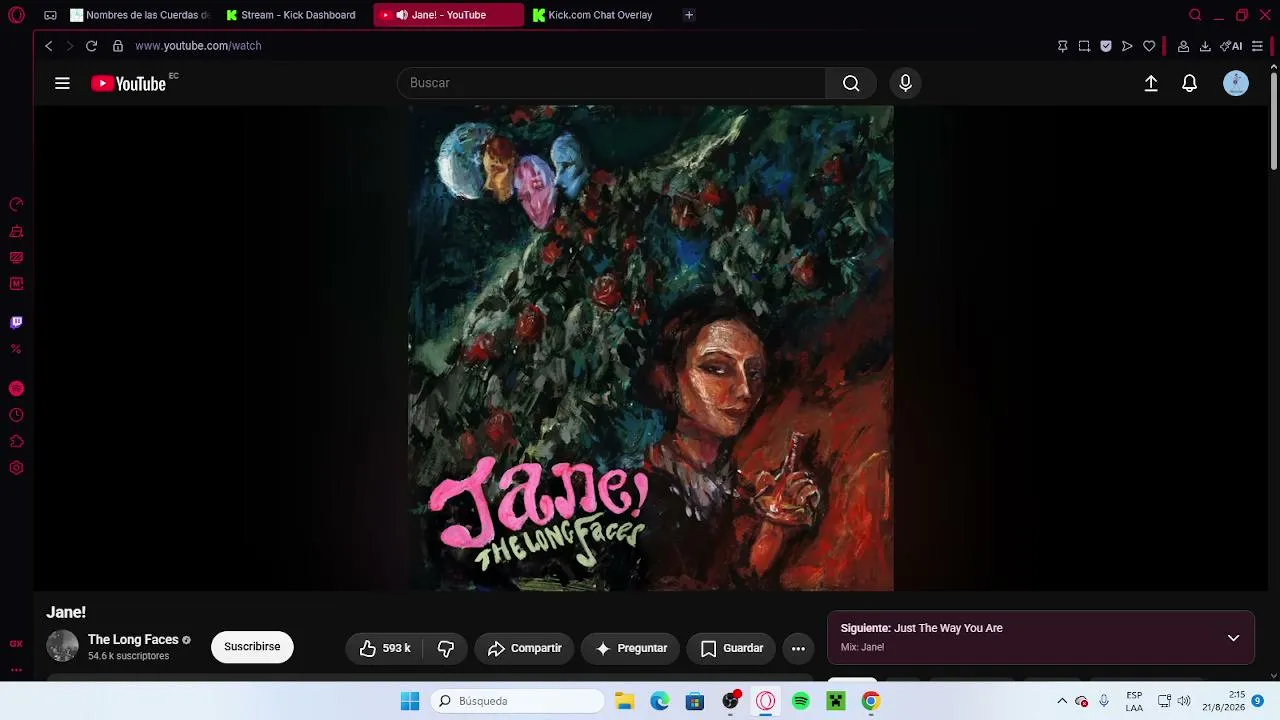
Task: Open the YouTube hamburger guide menu
Action: 62,84
